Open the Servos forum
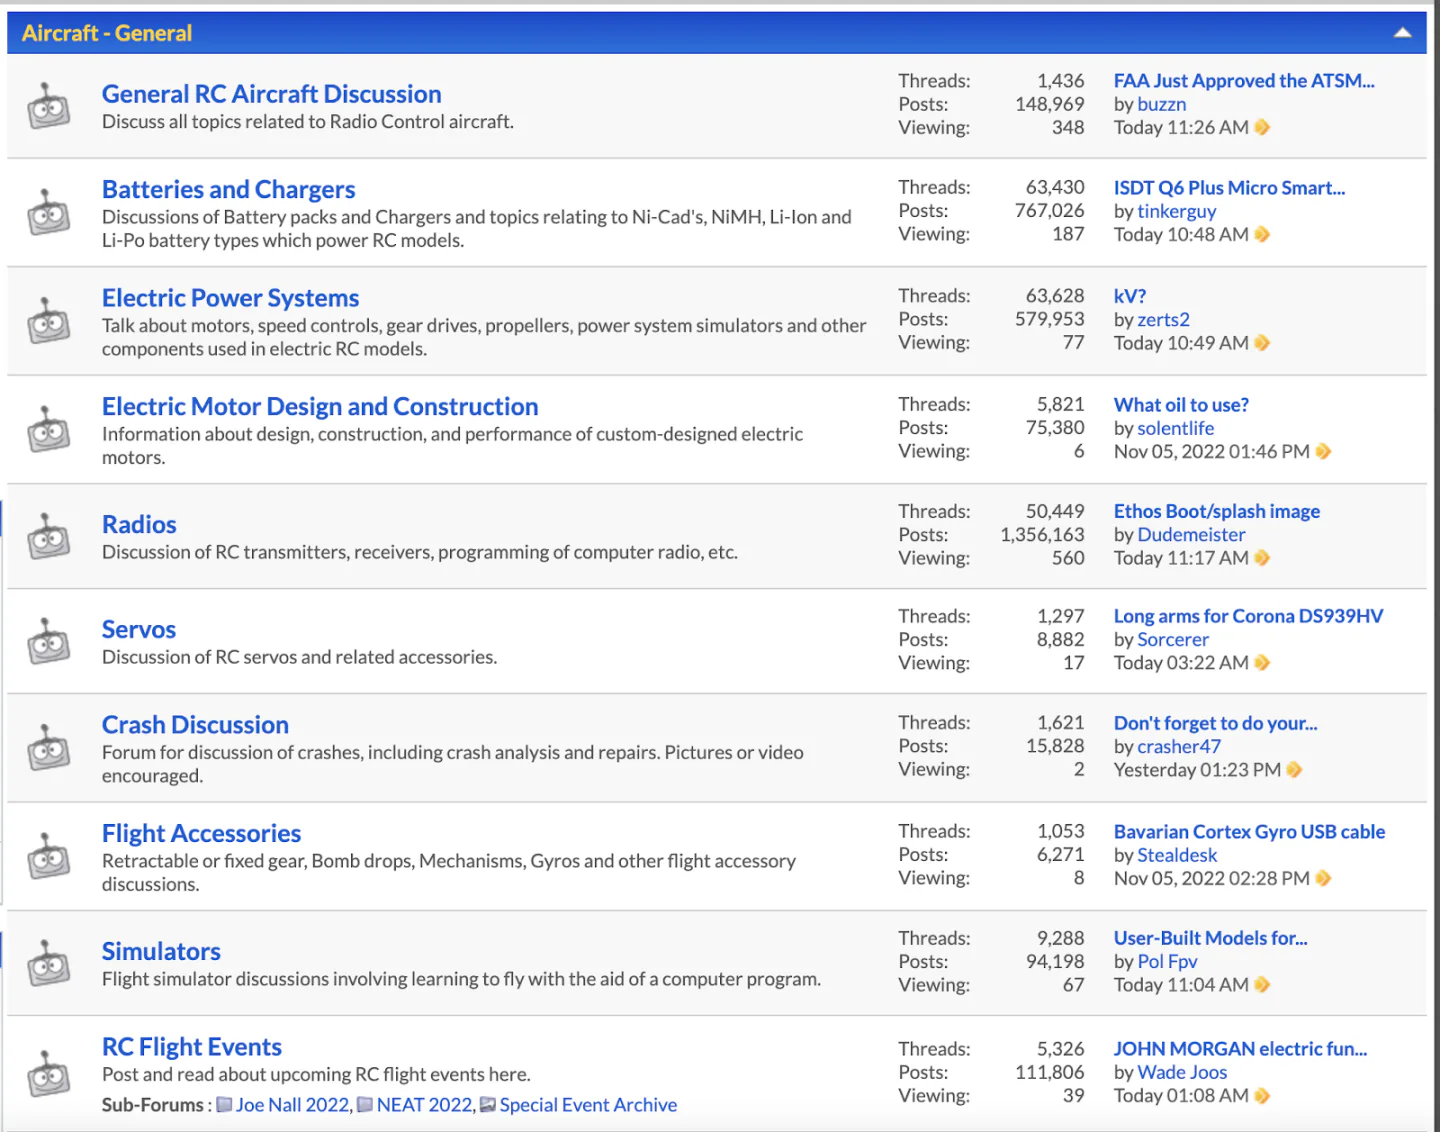This screenshot has height=1132, width=1440. 139,629
